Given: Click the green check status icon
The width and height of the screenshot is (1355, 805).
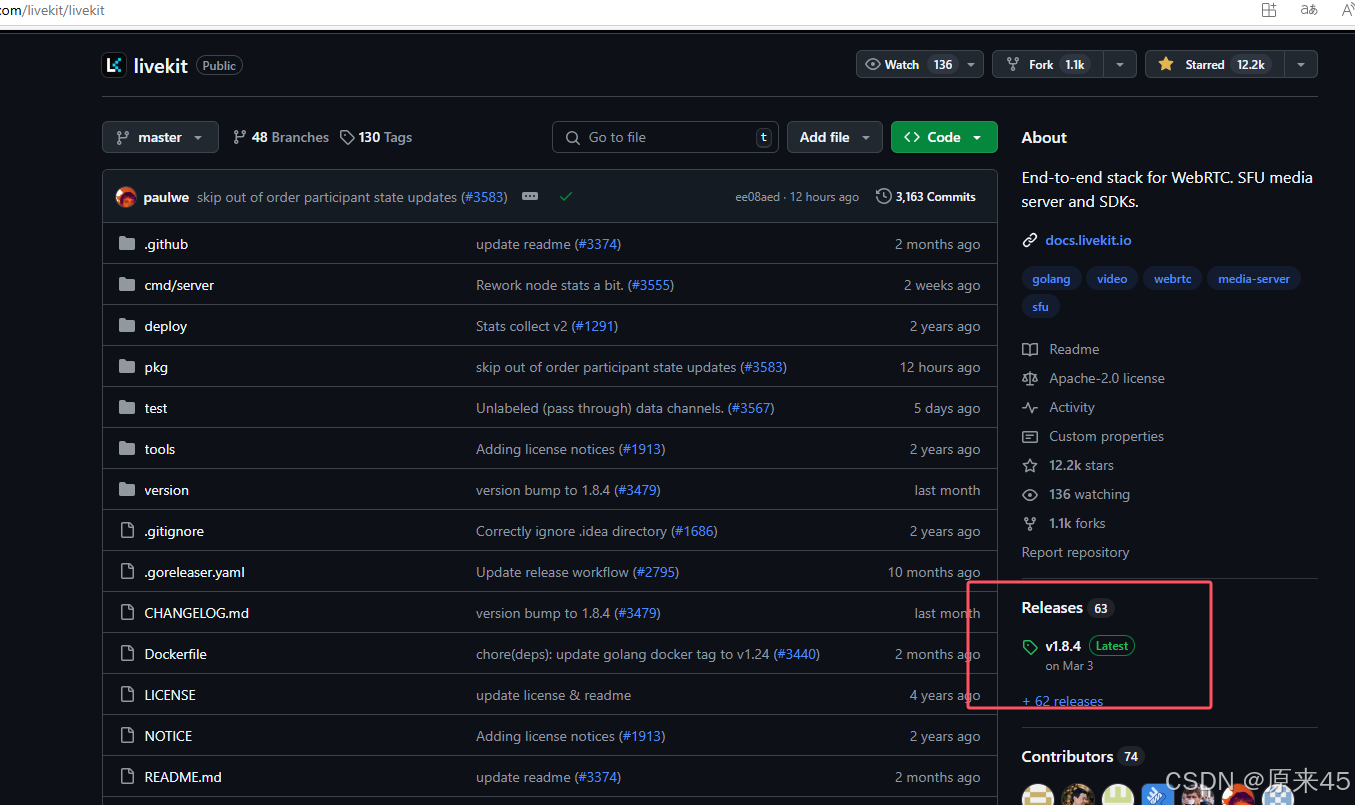Looking at the screenshot, I should (566, 197).
